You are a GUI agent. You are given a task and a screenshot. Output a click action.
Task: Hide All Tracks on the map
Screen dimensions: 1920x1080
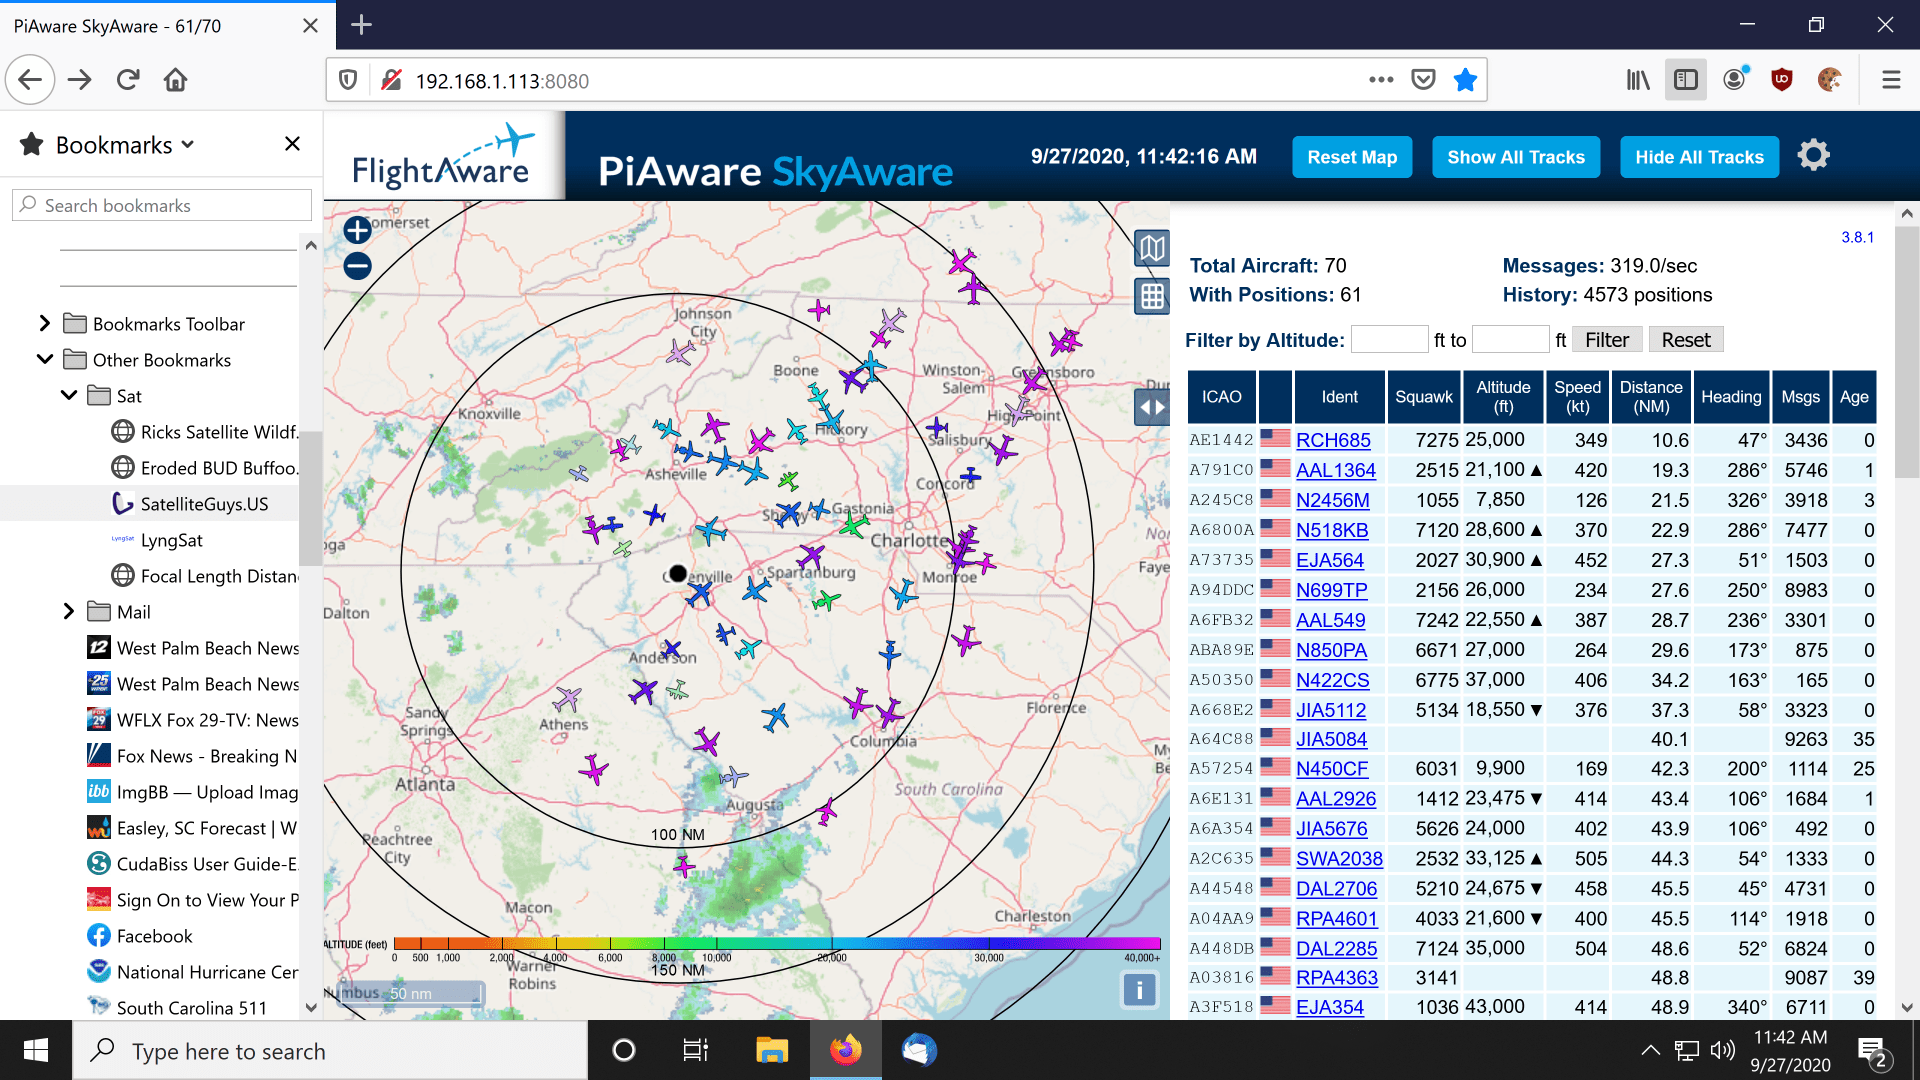pos(1699,157)
